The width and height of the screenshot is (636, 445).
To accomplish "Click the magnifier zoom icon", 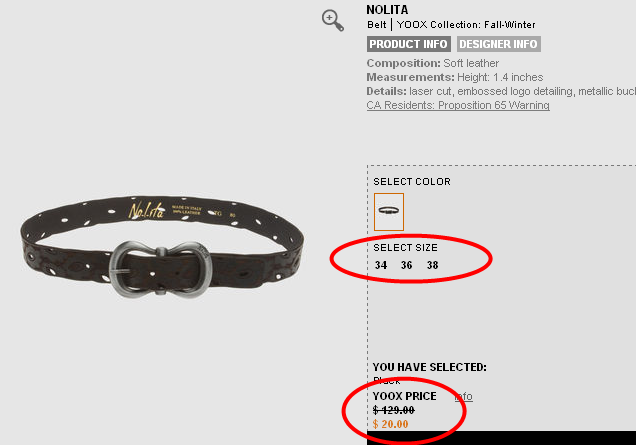I will click(x=333, y=21).
